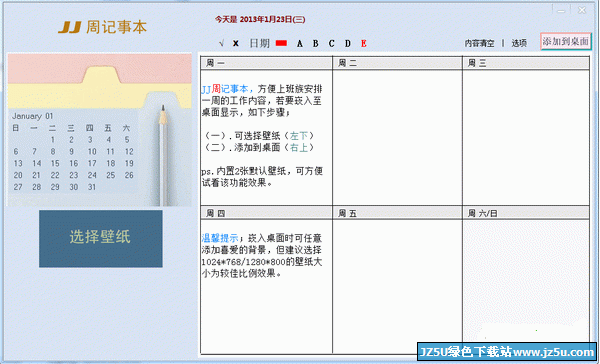Click the 左下 green text
Viewport: 600px width, 364px height.
(x=299, y=136)
